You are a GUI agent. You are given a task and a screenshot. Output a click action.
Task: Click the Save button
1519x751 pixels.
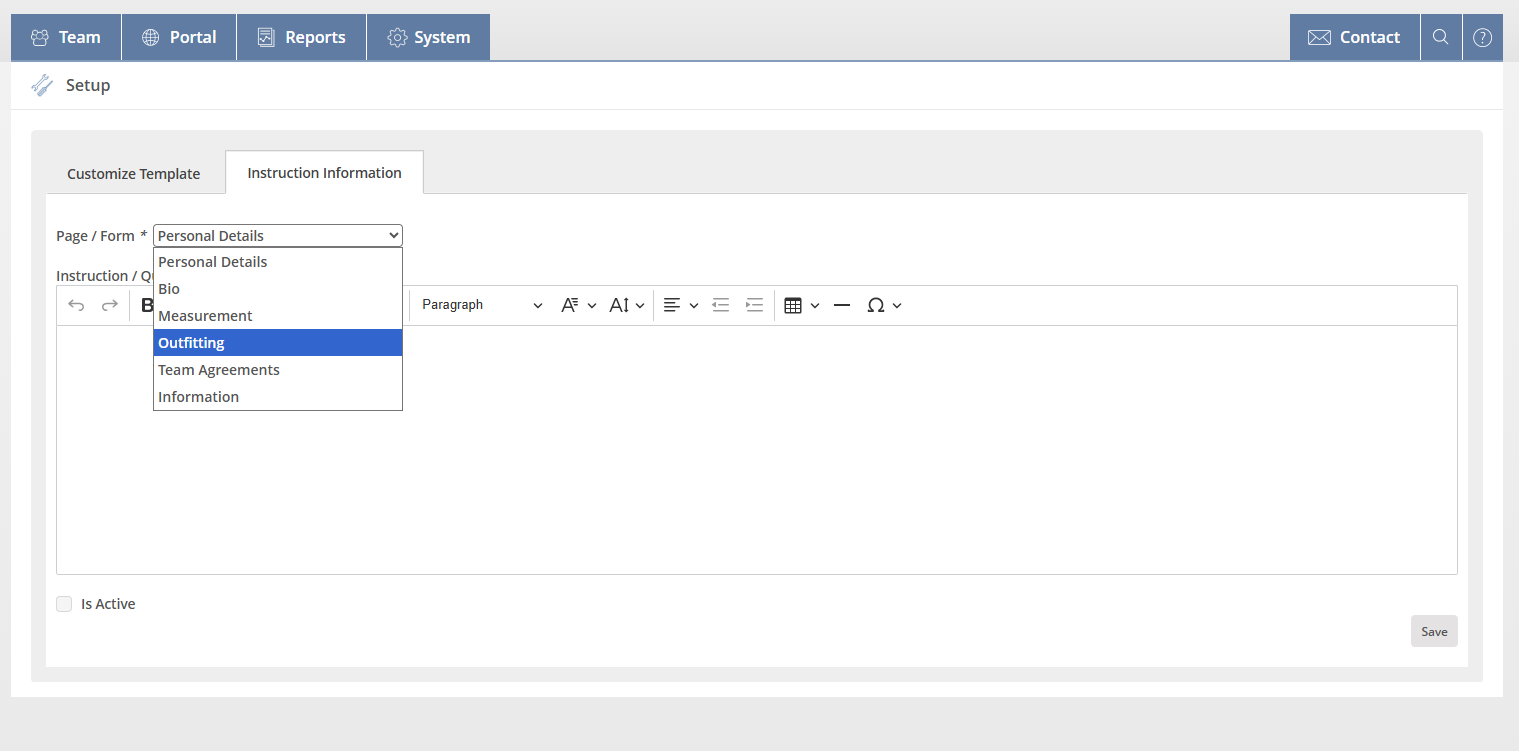(1433, 631)
